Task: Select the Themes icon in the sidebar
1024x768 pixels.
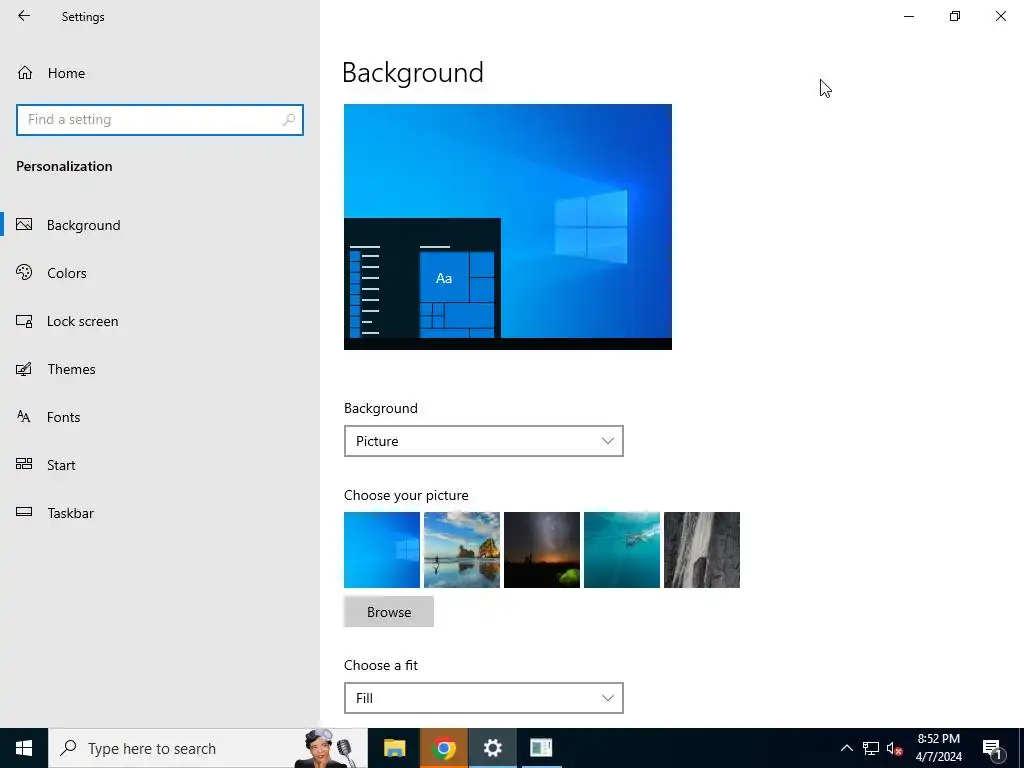Action: (x=24, y=369)
